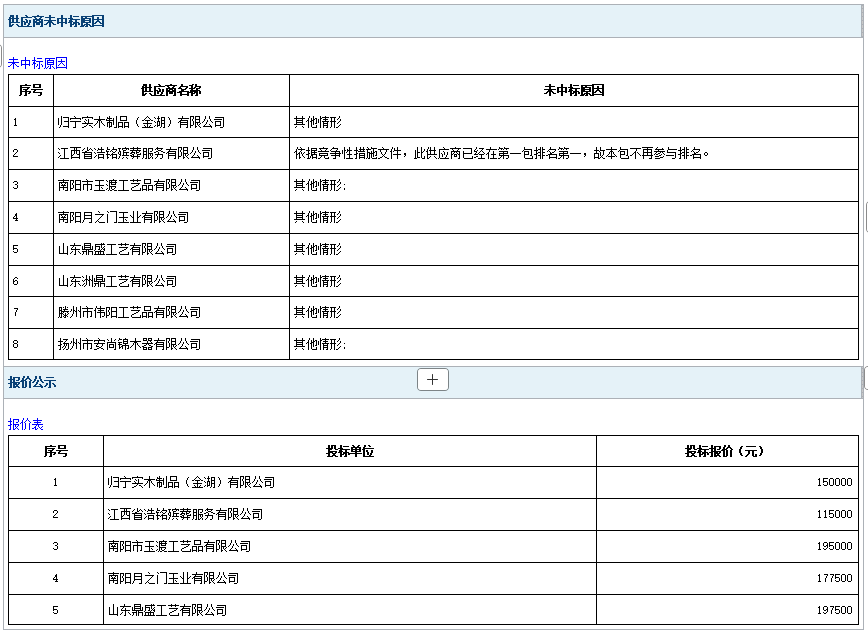Click 其他情形 reason for 山东洲鼎工艺
The image size is (868, 632).
click(318, 281)
